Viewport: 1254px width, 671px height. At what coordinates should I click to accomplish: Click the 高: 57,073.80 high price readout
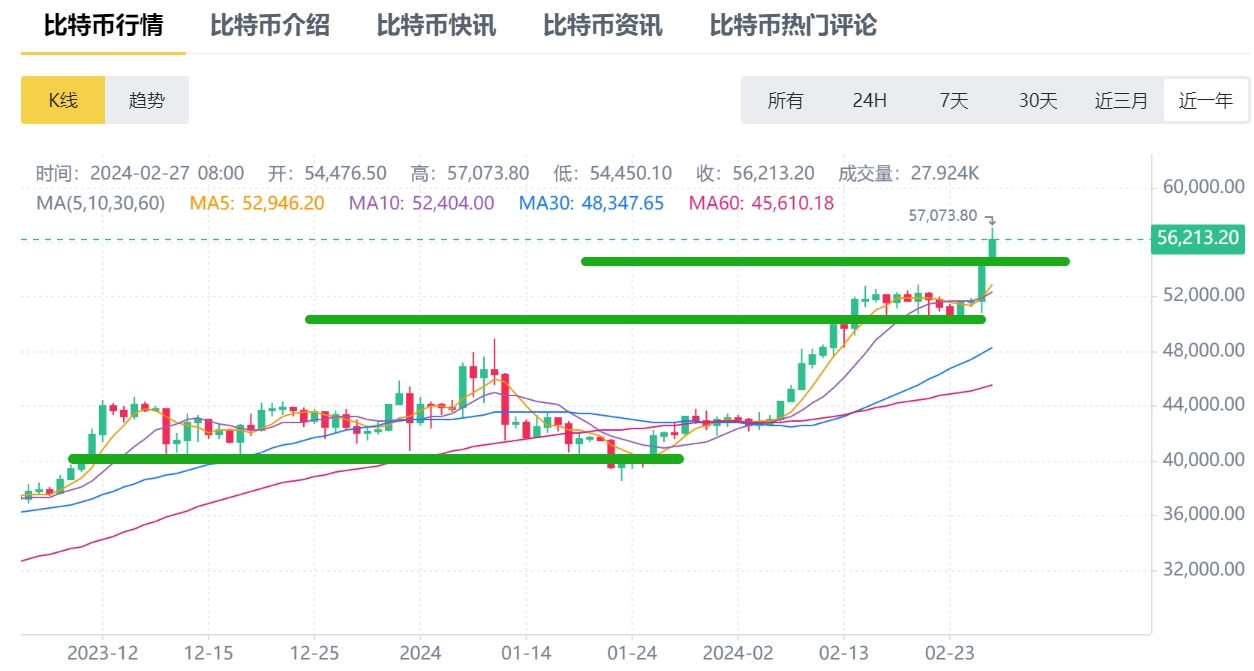tap(470, 173)
